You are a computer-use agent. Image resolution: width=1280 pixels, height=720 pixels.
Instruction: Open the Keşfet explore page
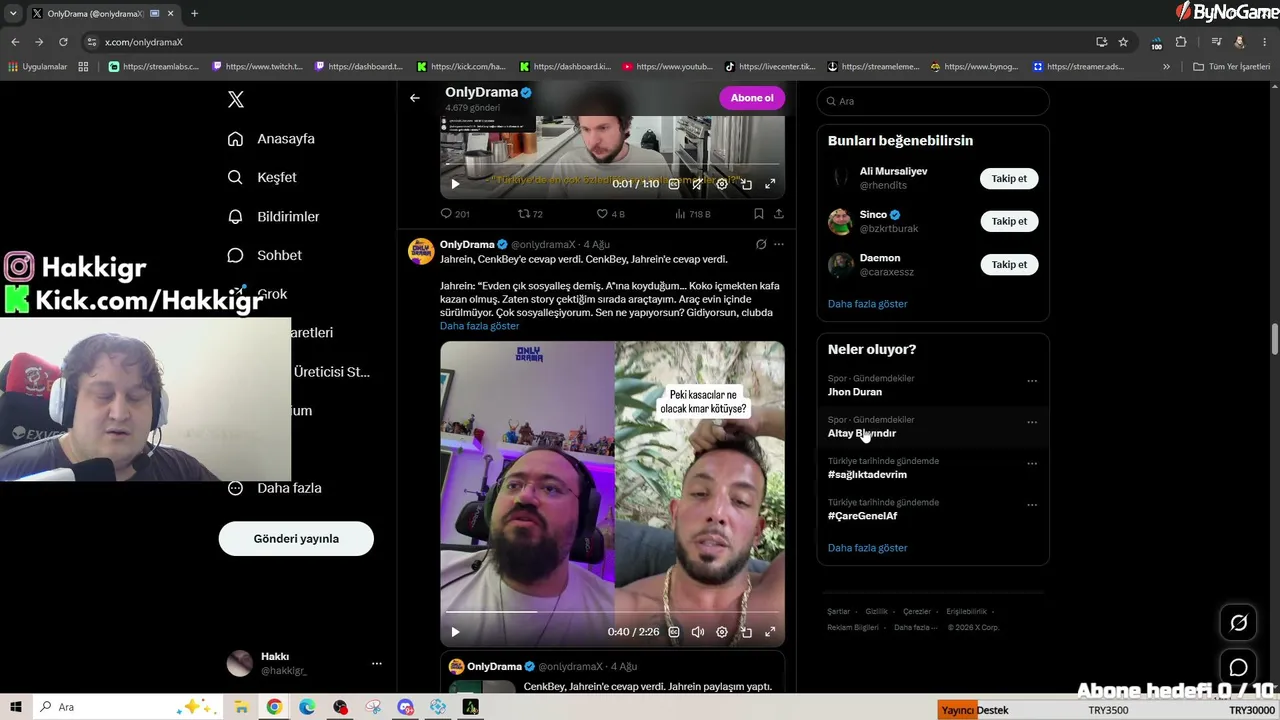click(262, 177)
